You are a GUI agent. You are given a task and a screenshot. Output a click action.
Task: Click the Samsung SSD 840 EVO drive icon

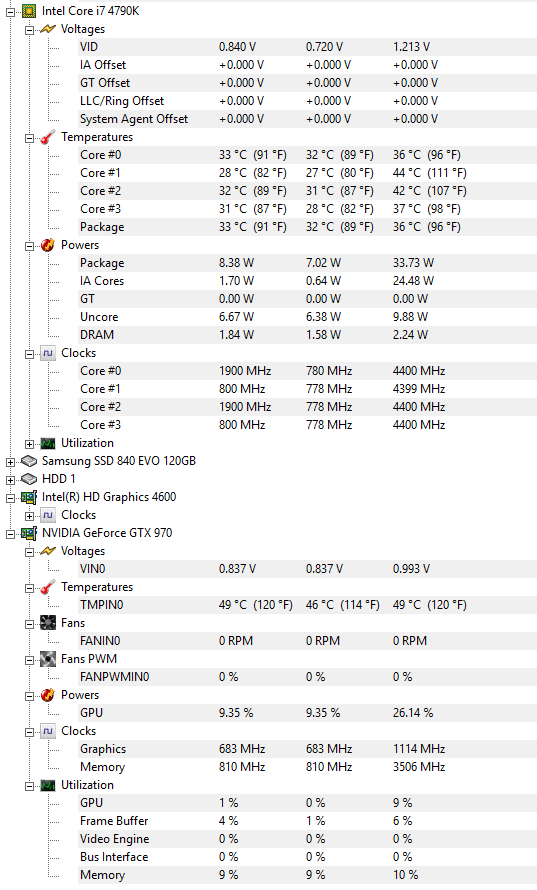pyautogui.click(x=29, y=461)
